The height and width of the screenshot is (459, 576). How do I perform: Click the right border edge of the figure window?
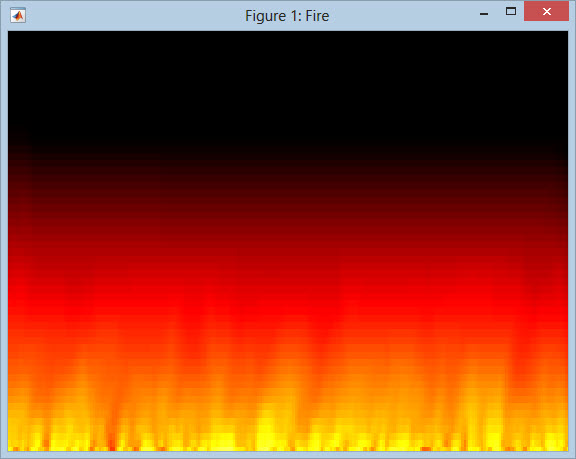[572, 239]
